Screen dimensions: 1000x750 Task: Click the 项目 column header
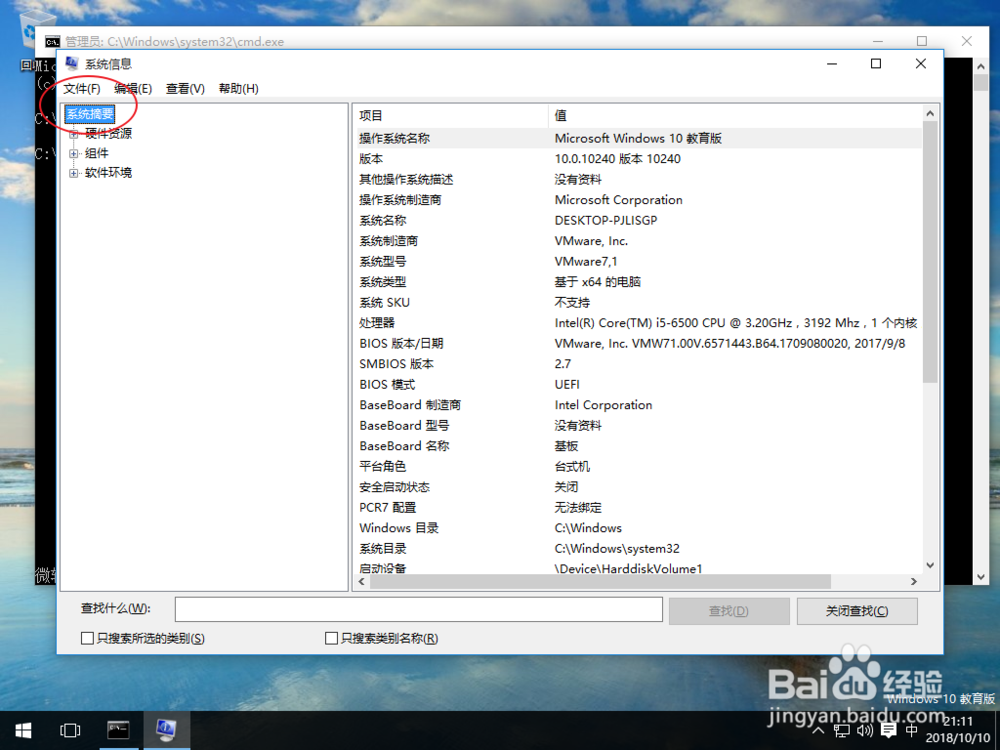tap(450, 116)
